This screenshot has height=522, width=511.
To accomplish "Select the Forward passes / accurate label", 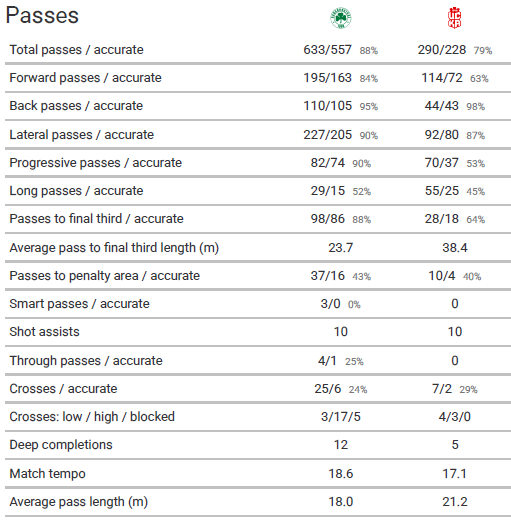I will click(85, 78).
